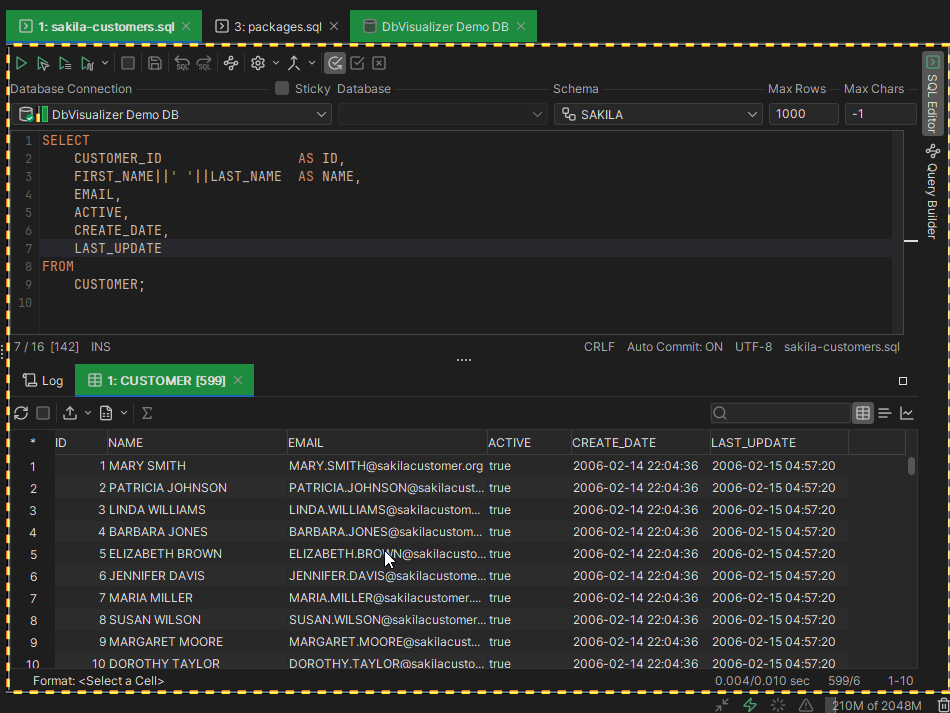Enable the Sticky checkbox
The width and height of the screenshot is (950, 713).
click(x=282, y=89)
